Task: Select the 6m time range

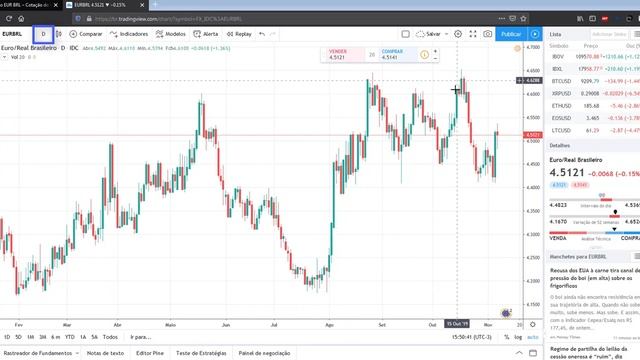Action: coord(56,337)
